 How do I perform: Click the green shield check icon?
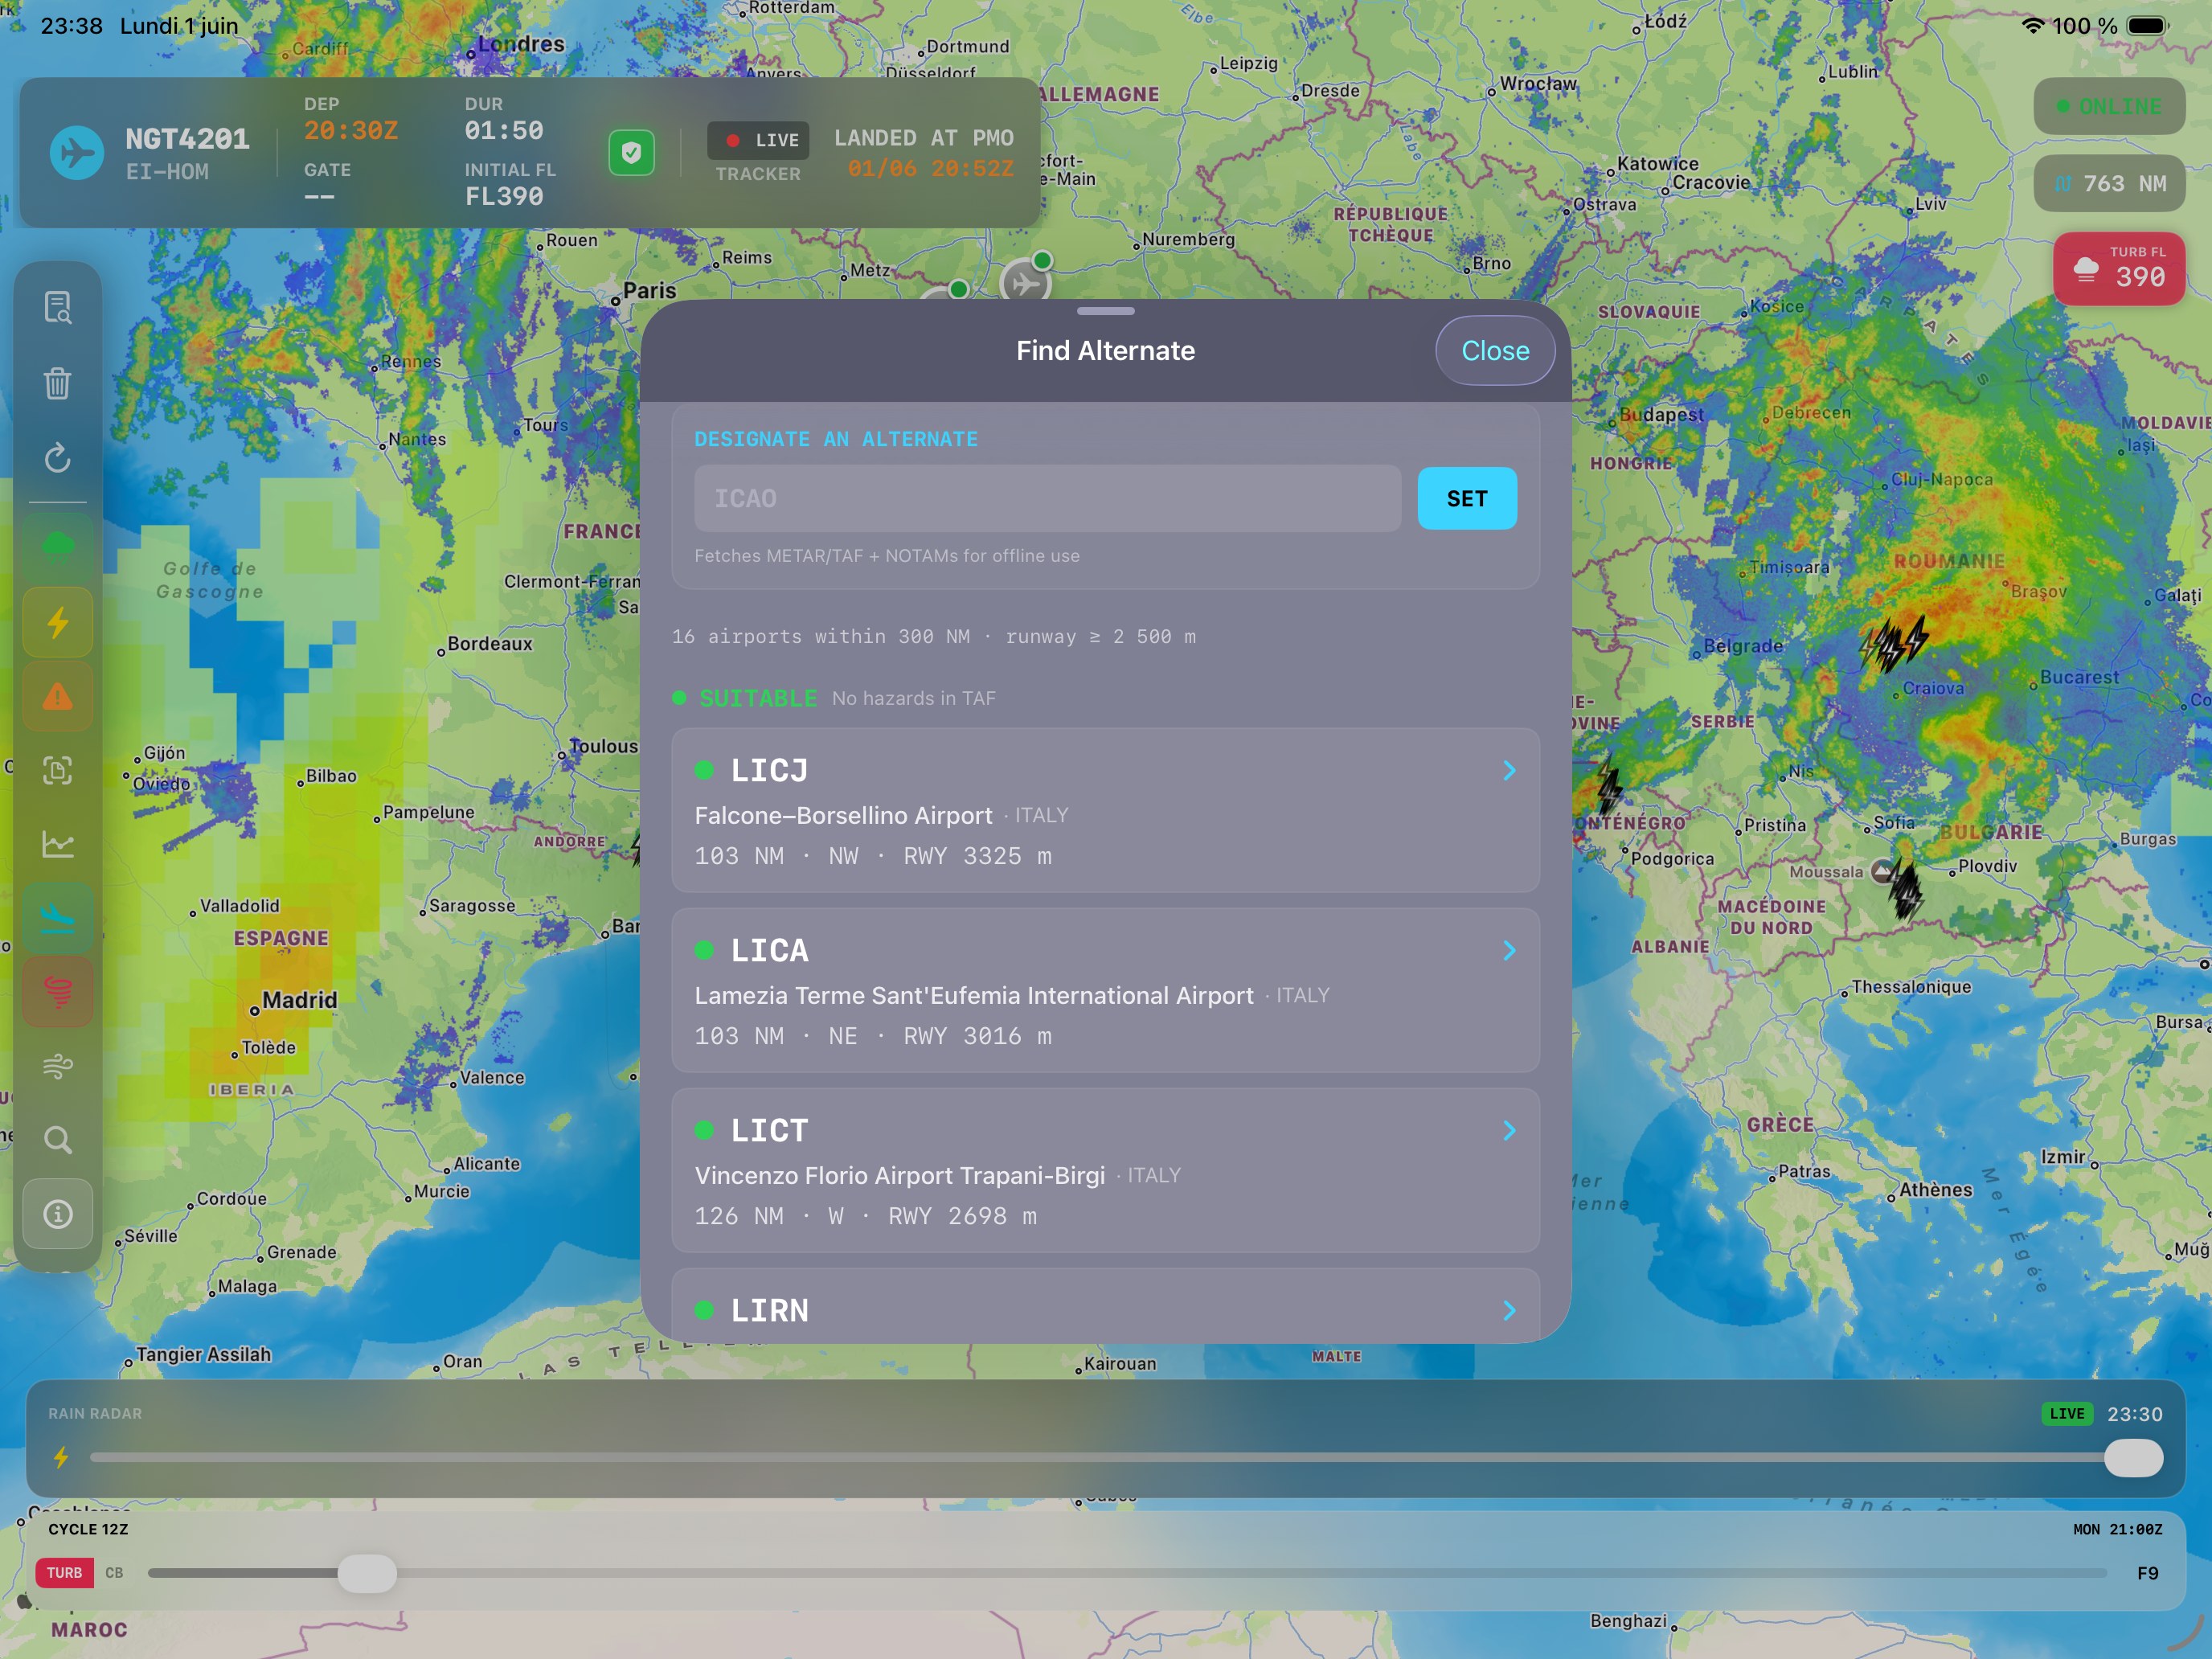coord(631,152)
